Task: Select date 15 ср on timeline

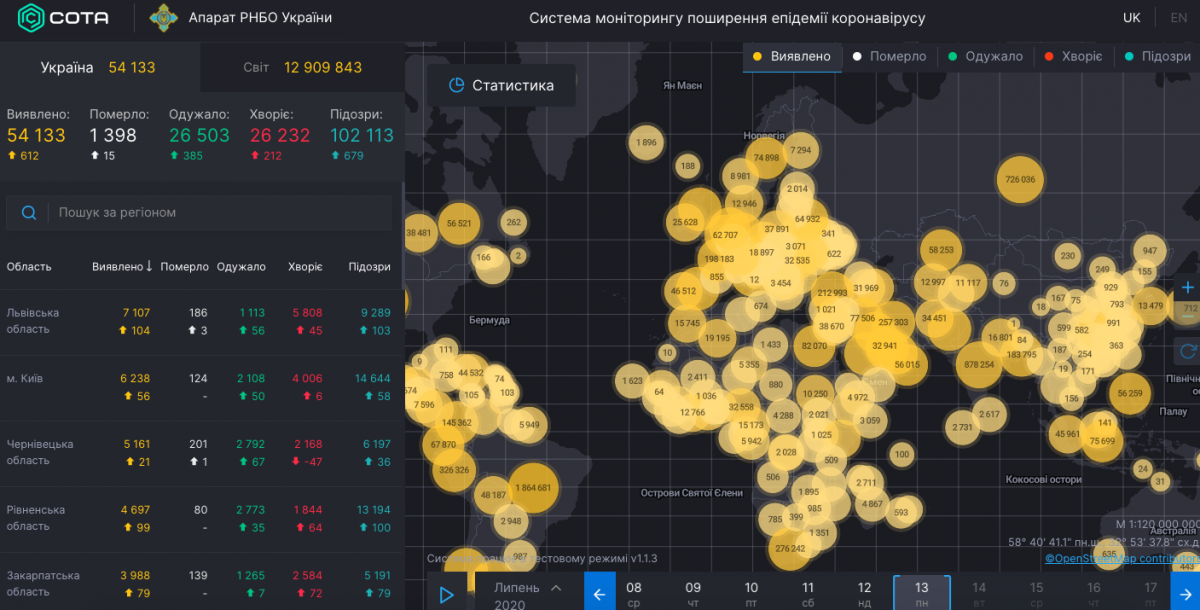Action: (1037, 594)
